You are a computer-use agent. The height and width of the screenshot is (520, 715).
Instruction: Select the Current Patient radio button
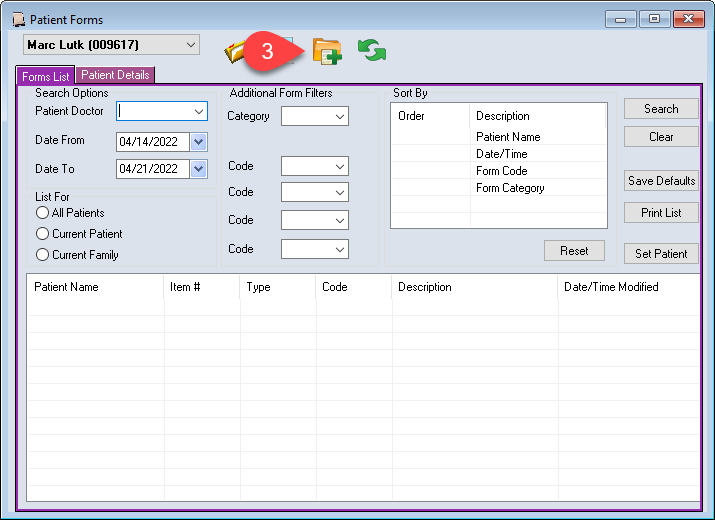coord(42,234)
